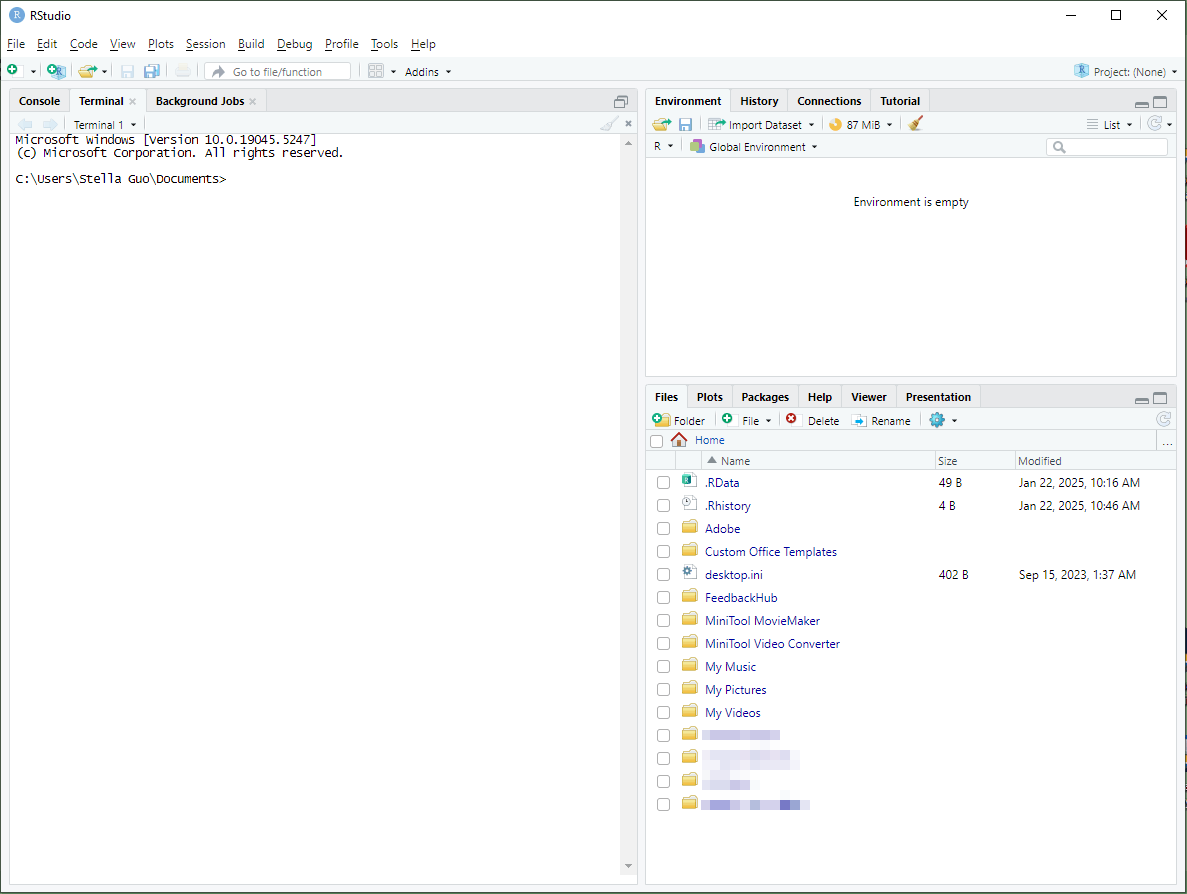Click the Rename button

pyautogui.click(x=880, y=420)
